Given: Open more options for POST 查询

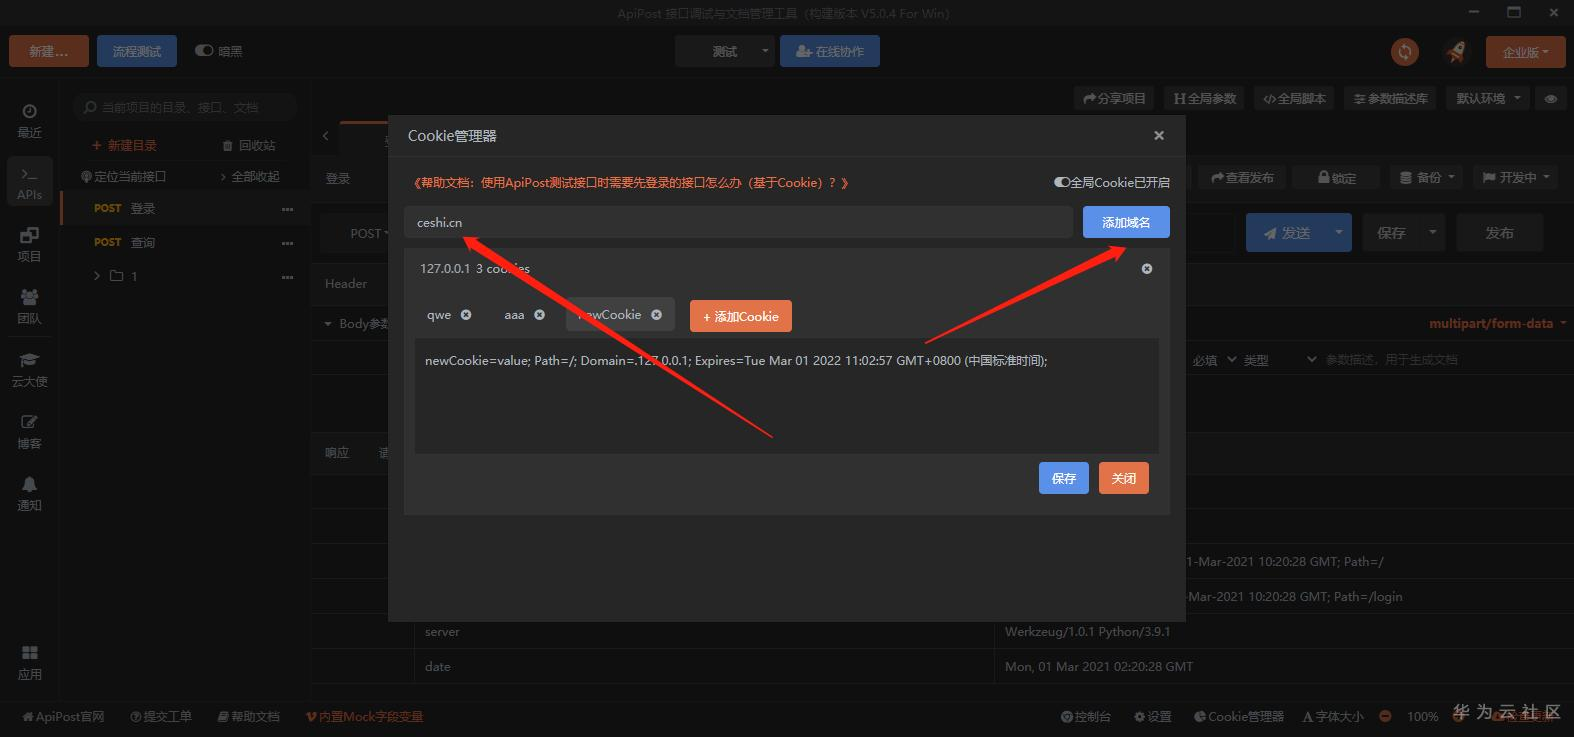Looking at the screenshot, I should click(288, 243).
